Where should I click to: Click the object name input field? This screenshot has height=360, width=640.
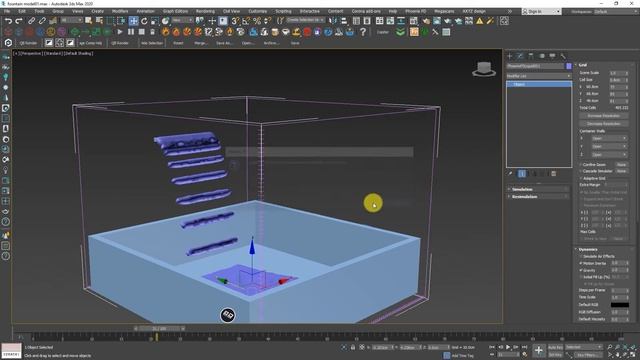coord(536,66)
